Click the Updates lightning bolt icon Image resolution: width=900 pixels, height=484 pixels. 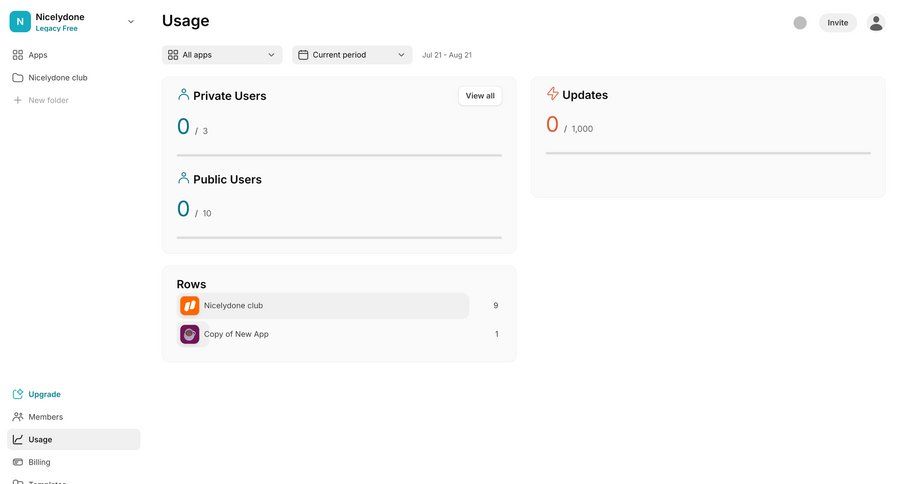click(x=552, y=94)
